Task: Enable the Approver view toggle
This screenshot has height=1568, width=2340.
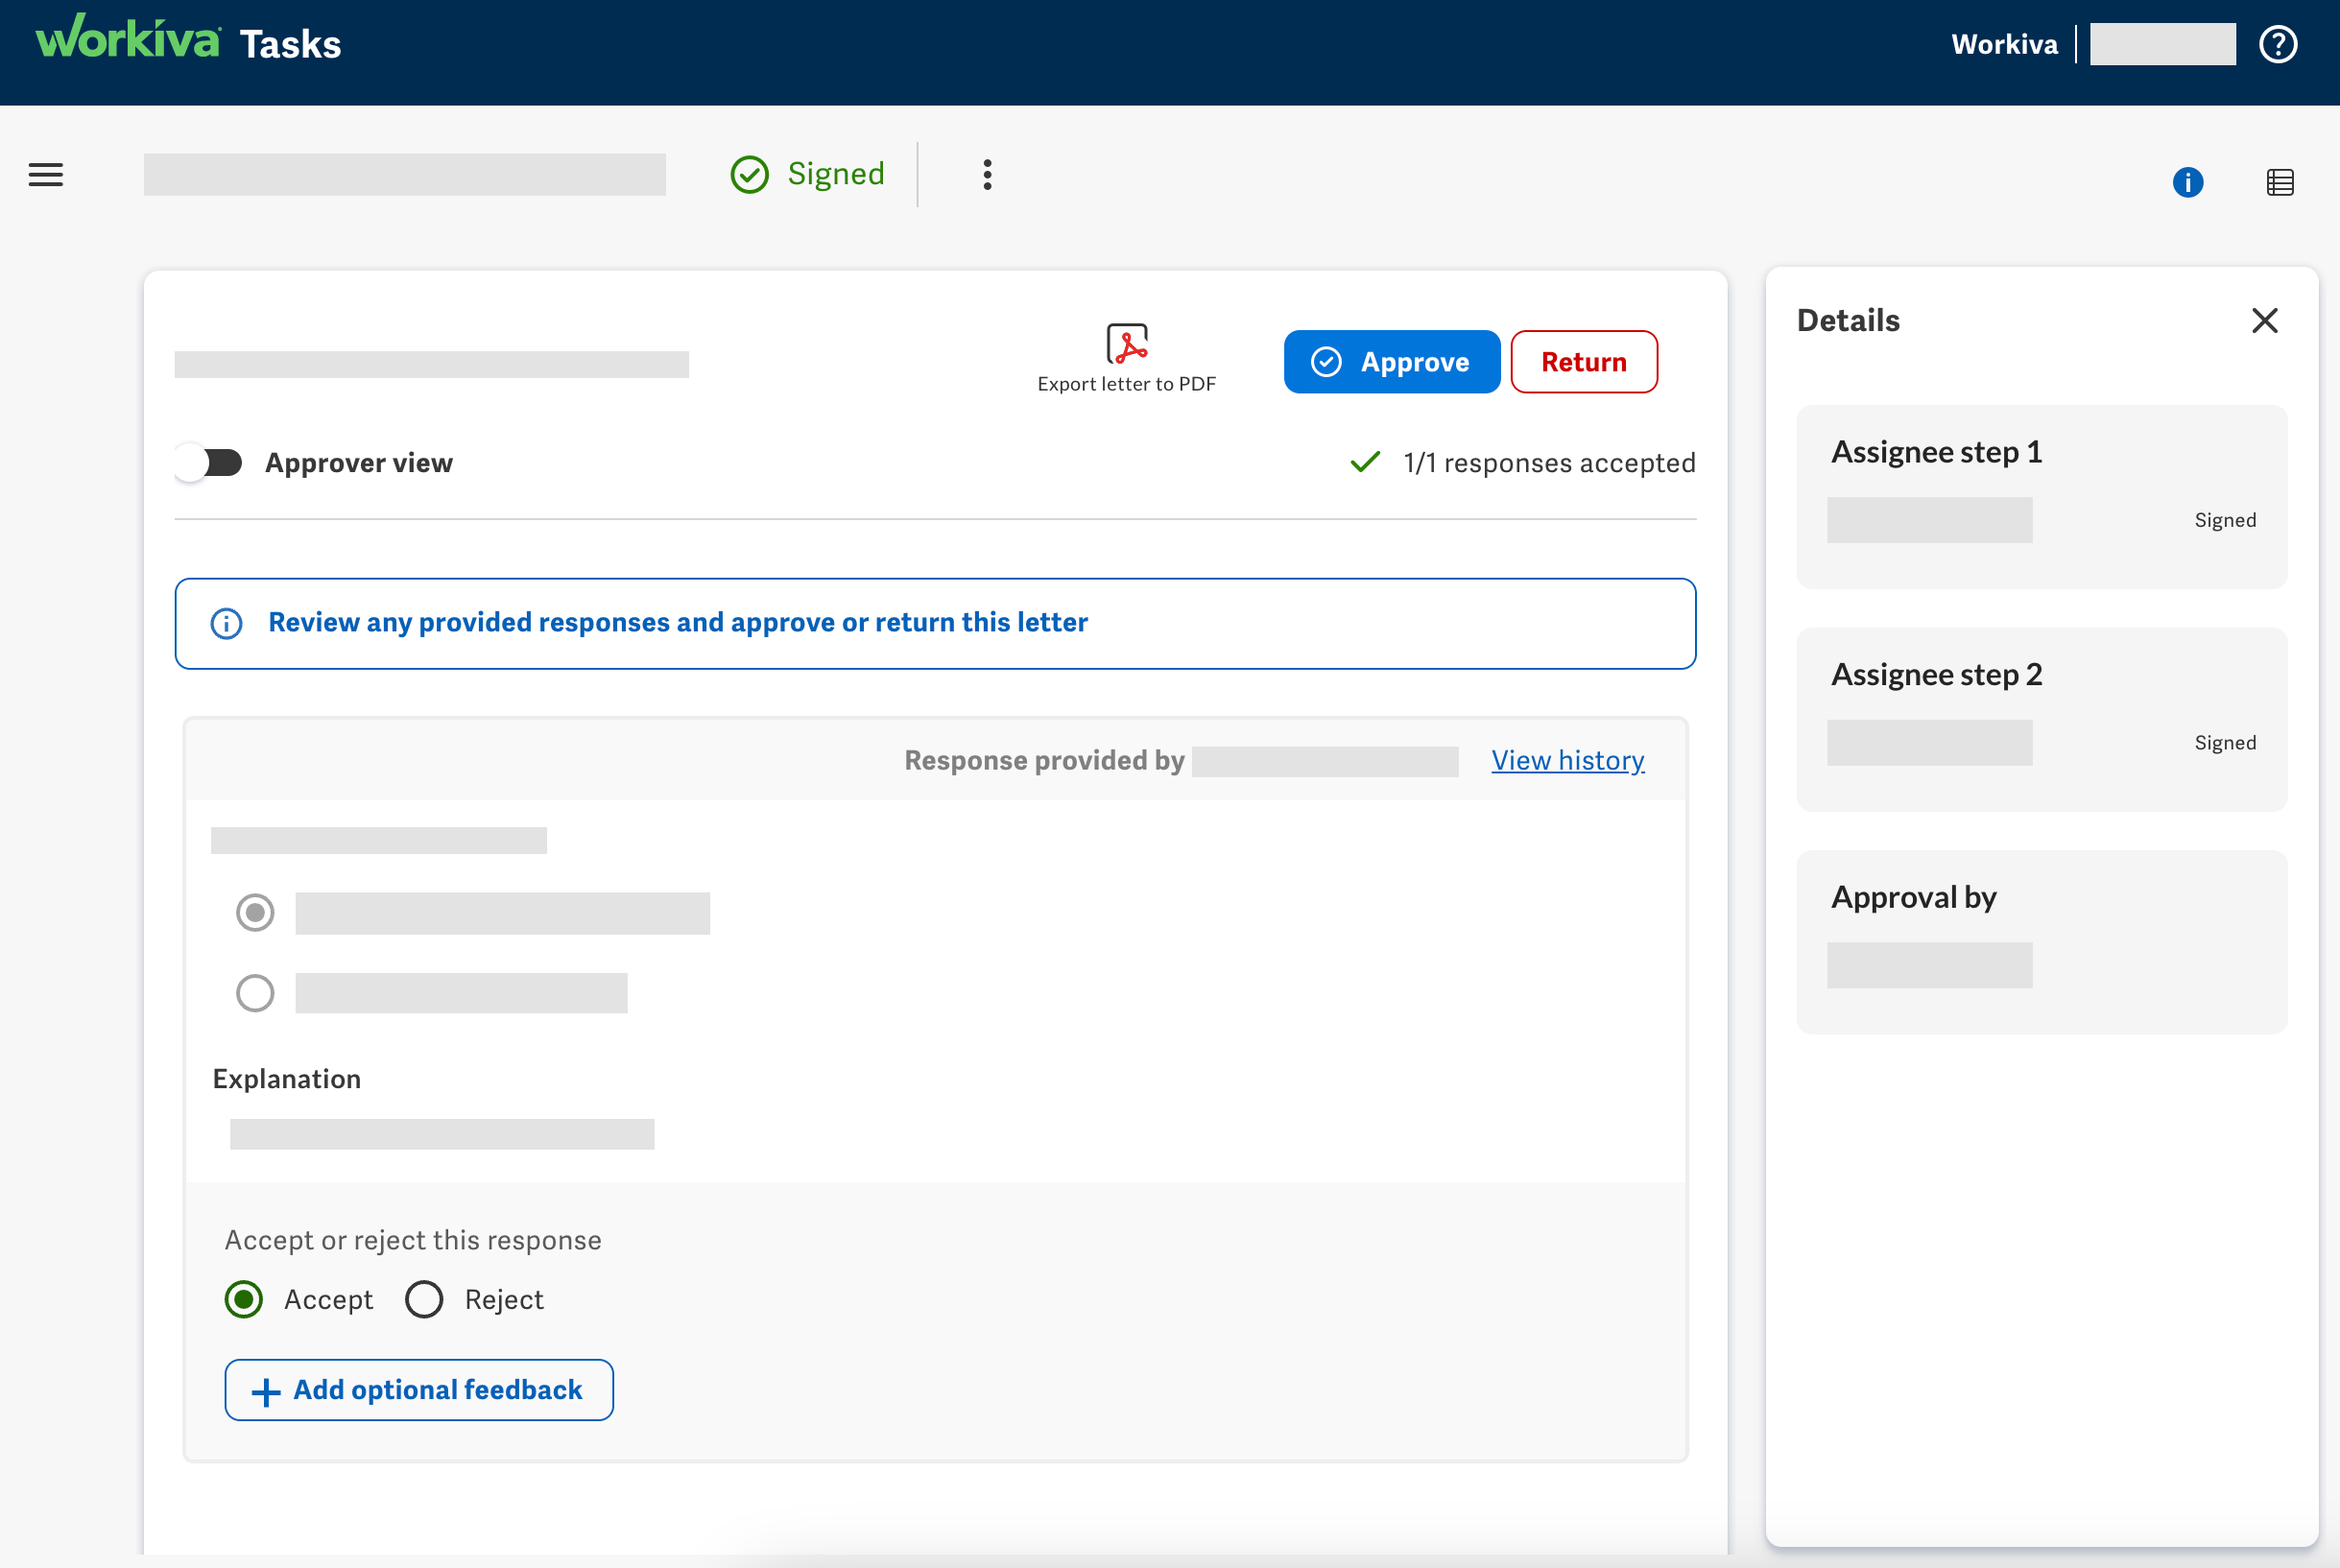Action: [209, 462]
